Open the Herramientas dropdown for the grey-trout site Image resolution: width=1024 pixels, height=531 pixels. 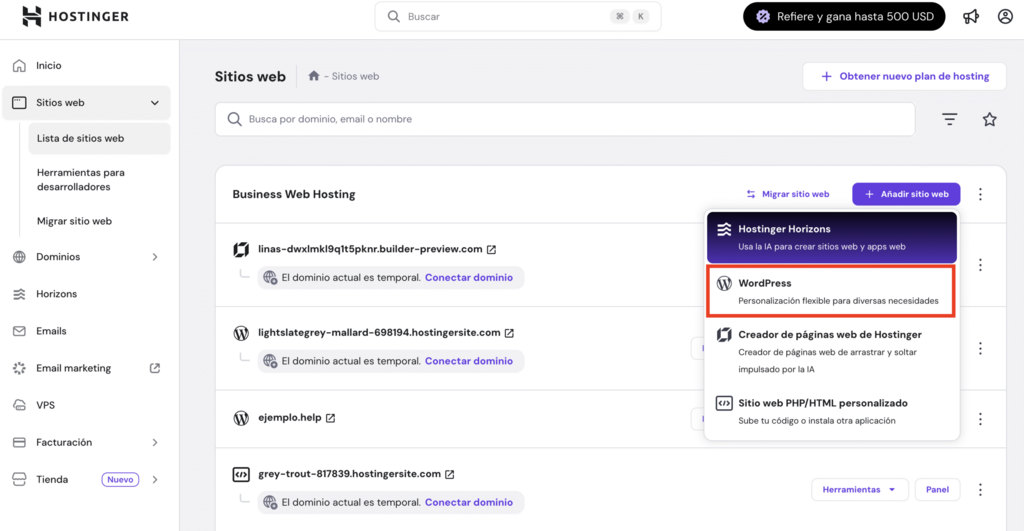tap(859, 489)
